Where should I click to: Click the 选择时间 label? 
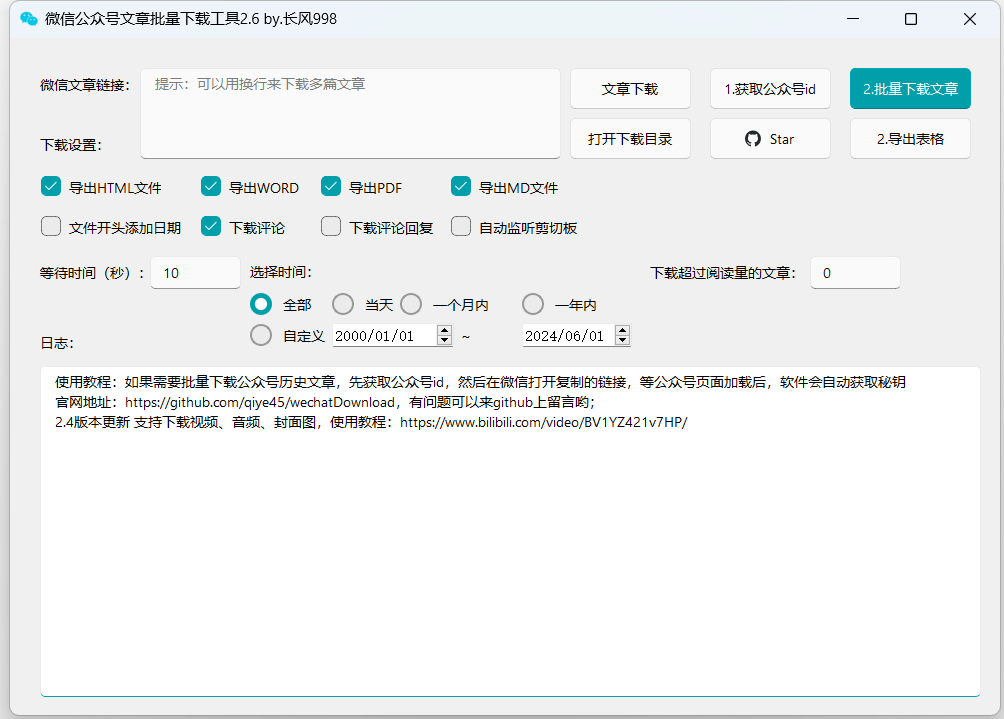point(280,272)
